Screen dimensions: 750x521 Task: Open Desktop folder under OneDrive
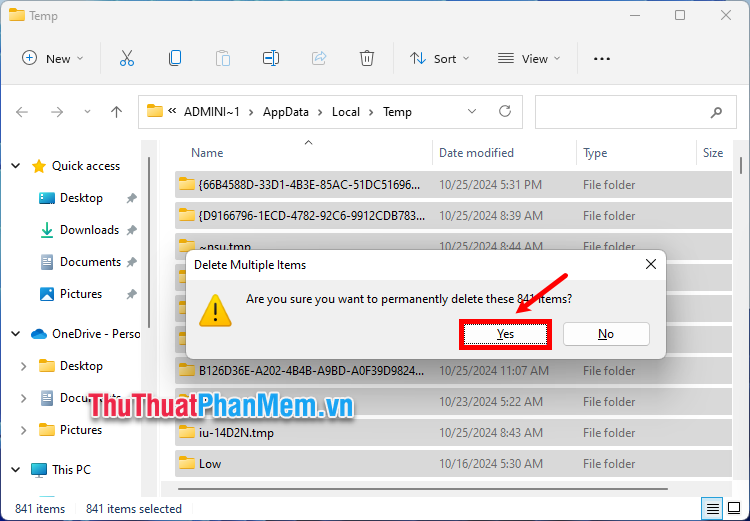pos(81,366)
